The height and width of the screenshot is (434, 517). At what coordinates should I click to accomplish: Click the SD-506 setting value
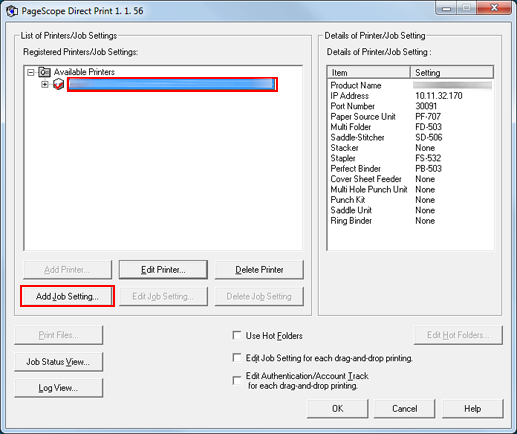pos(429,137)
